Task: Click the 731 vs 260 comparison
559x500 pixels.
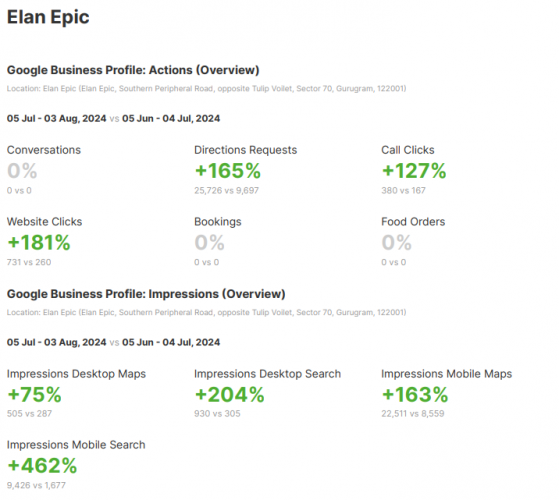Action: pos(29,262)
